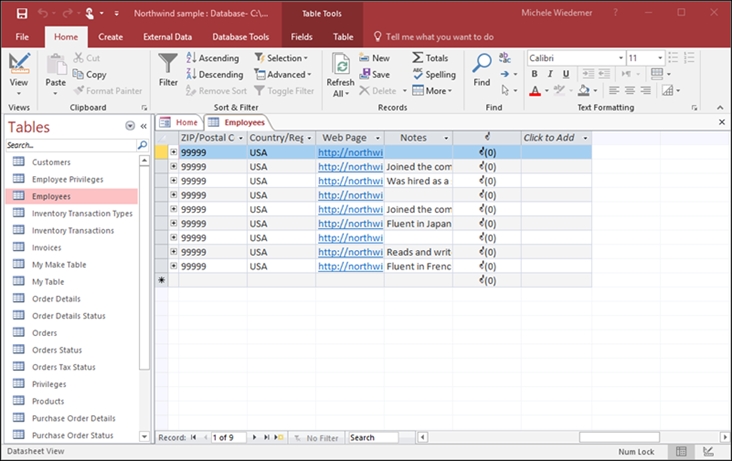732x461 pixels.
Task: Open the View button in the ribbon
Action: [x=19, y=75]
